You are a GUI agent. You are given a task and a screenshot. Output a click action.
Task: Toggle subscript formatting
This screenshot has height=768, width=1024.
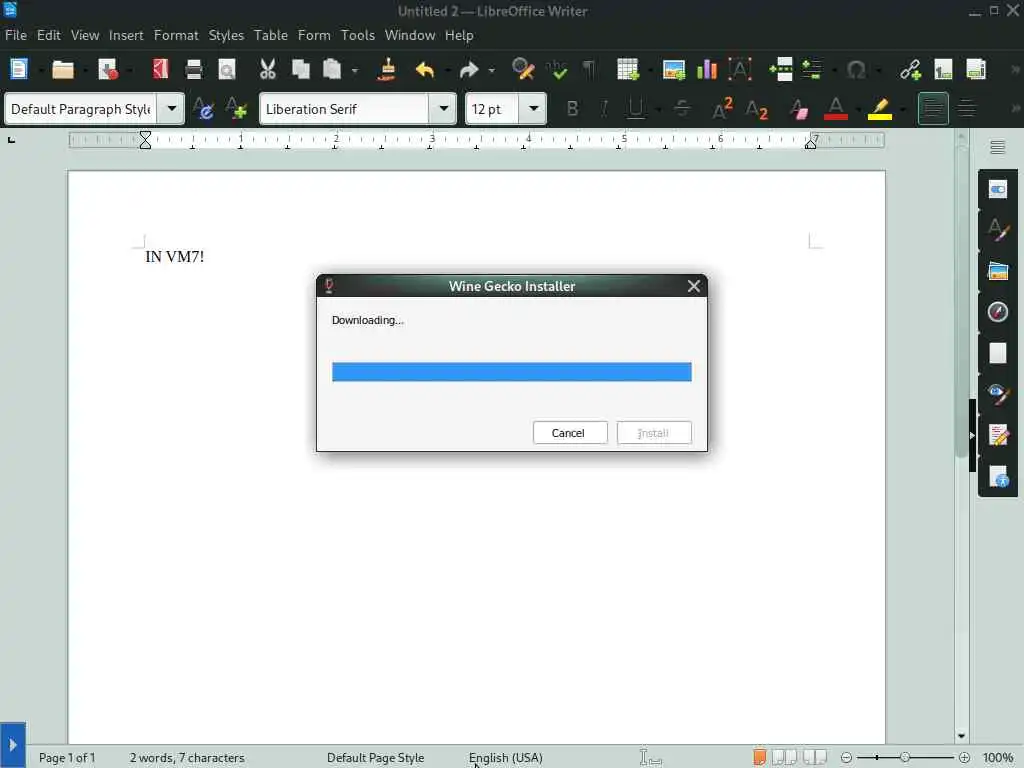tap(756, 108)
